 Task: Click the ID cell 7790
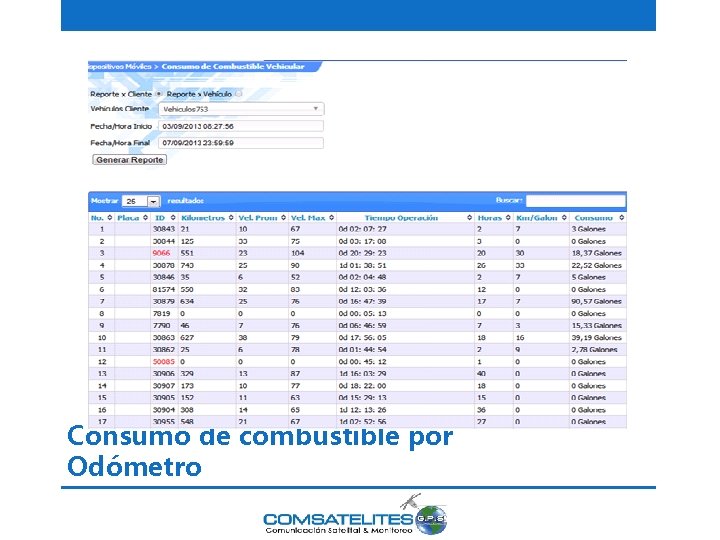tap(161, 326)
